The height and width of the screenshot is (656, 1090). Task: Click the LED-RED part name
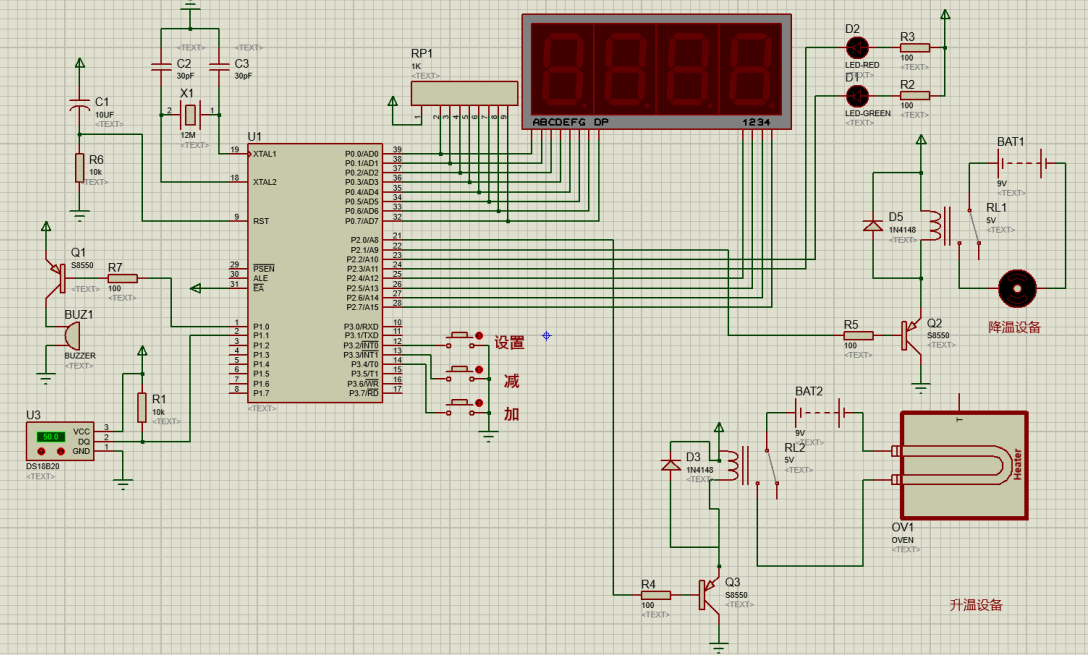tap(862, 65)
